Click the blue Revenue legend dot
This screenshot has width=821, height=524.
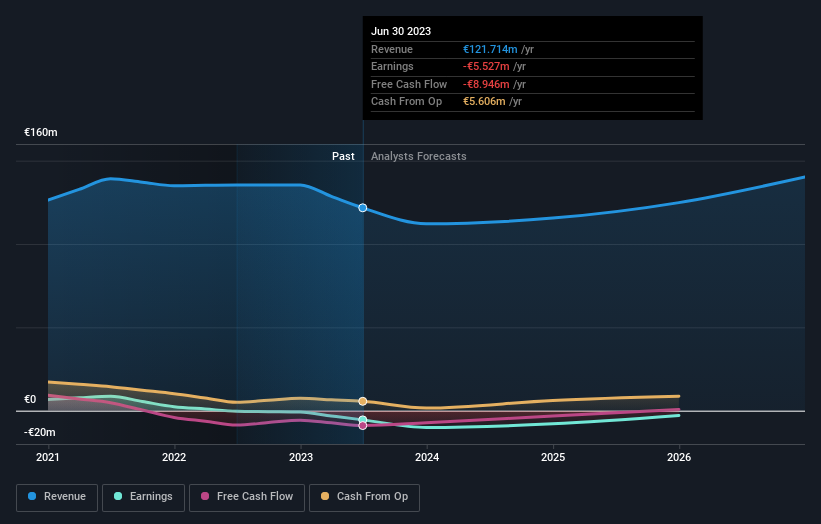32,496
